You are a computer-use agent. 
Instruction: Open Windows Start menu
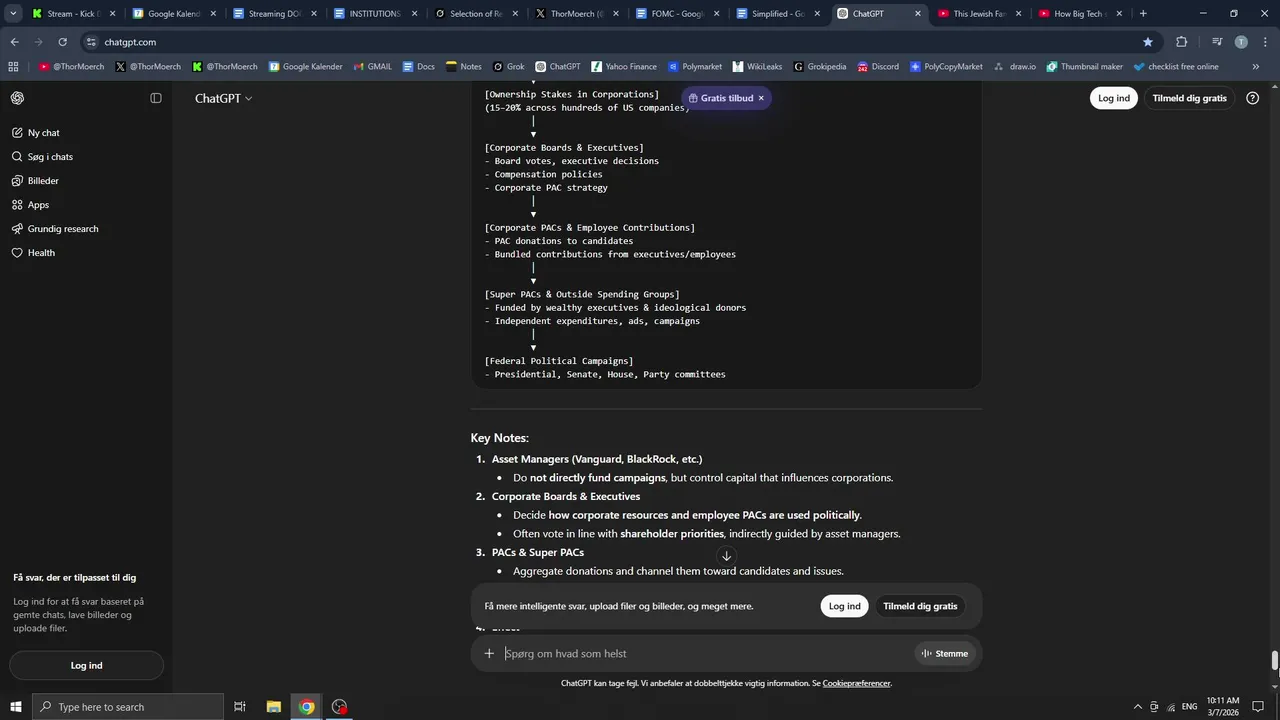16,707
